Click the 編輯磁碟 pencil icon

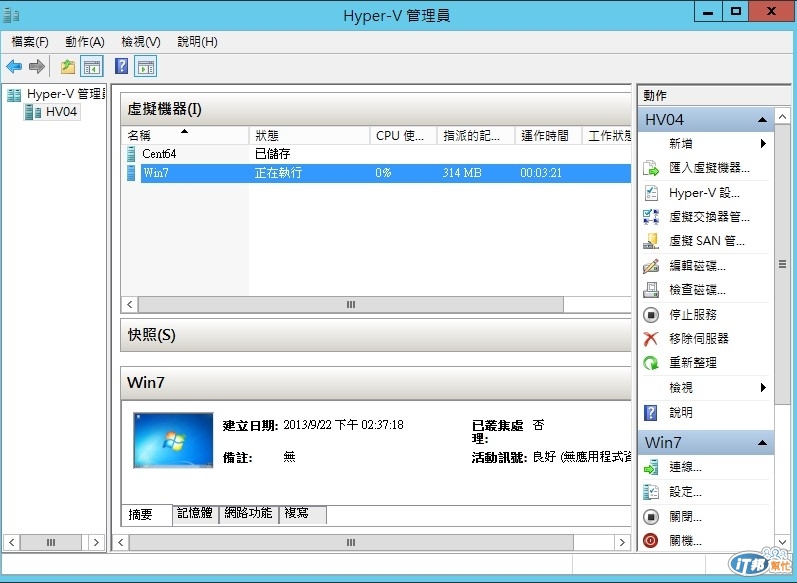pos(651,265)
